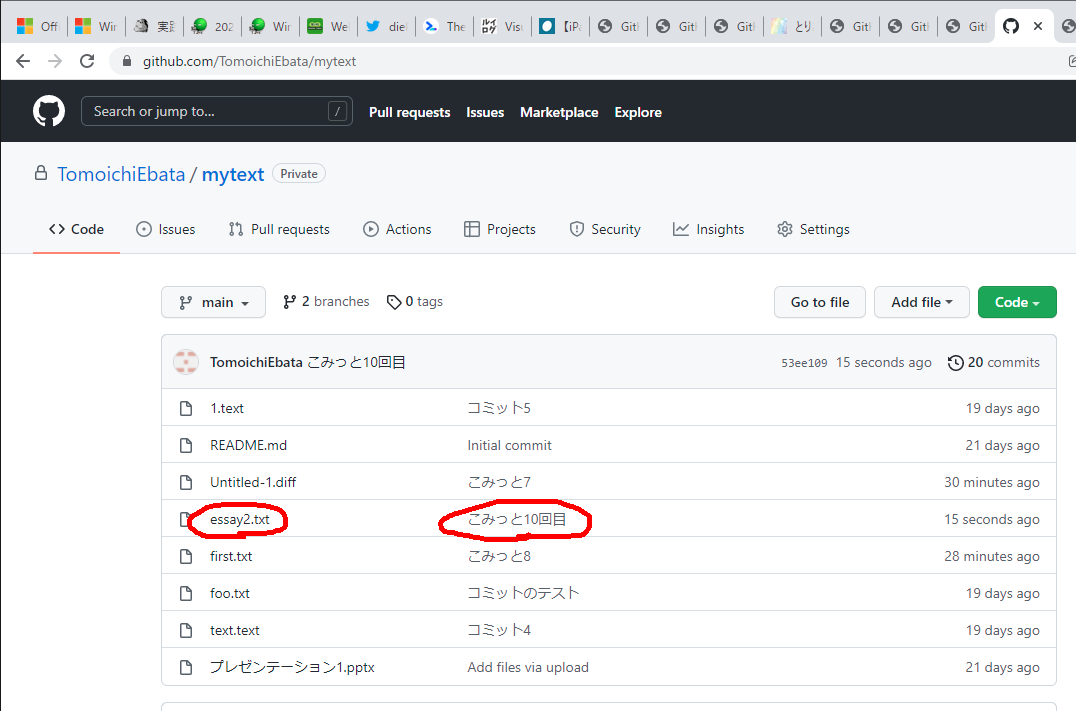Open the green Code dropdown

point(1016,302)
